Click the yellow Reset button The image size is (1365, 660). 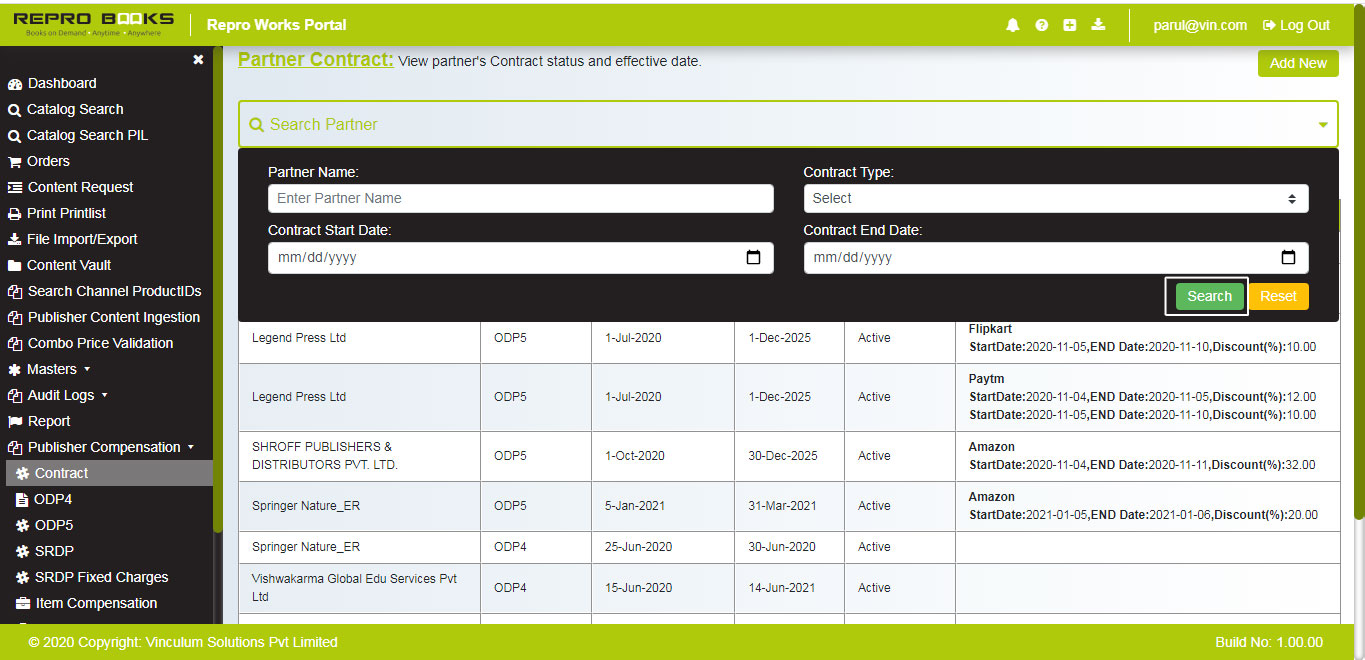click(x=1278, y=296)
